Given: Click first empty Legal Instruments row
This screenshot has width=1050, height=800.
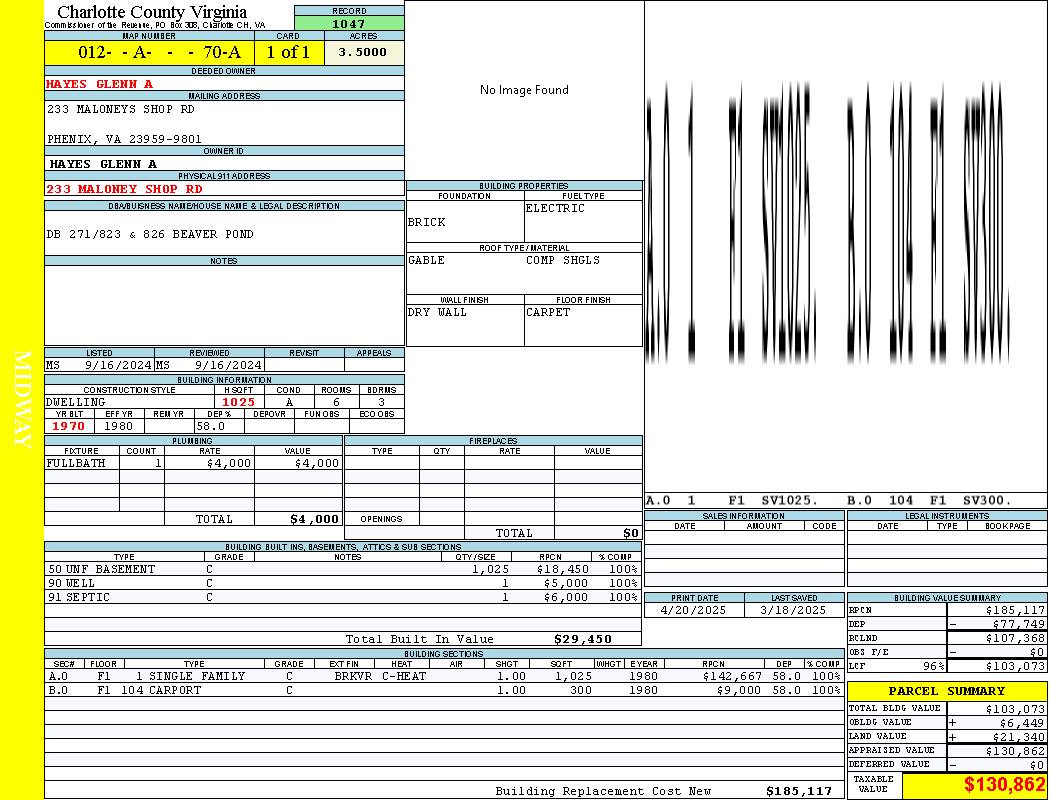Looking at the screenshot, I should (947, 538).
